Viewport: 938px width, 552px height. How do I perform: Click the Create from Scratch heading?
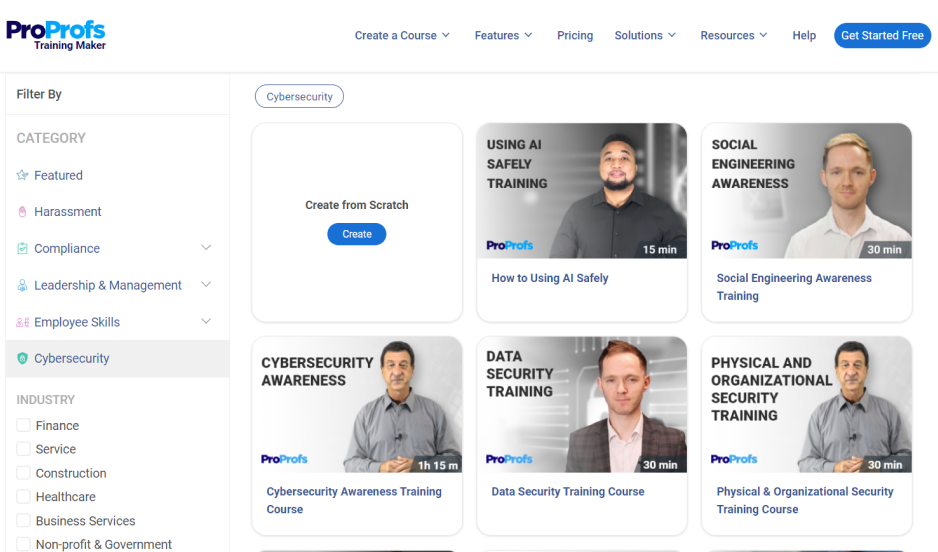[357, 205]
